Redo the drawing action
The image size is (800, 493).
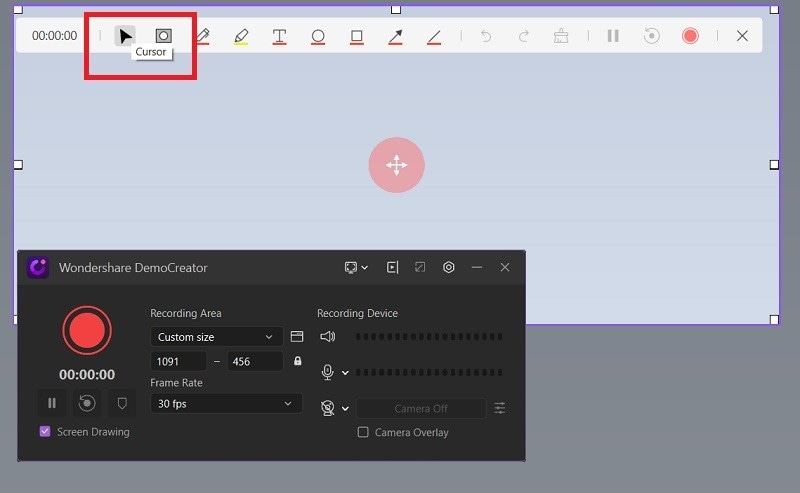point(523,36)
